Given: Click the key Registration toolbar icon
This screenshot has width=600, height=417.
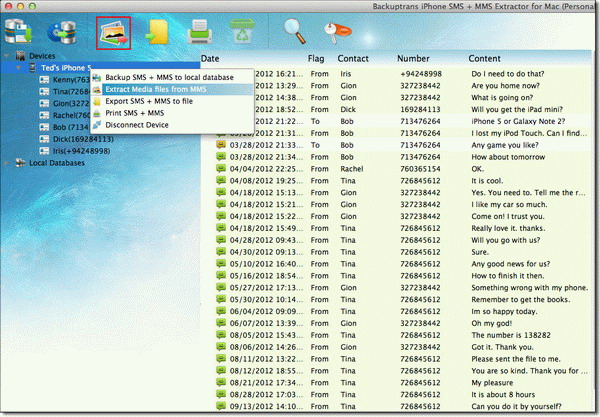Looking at the screenshot, I should tap(337, 32).
